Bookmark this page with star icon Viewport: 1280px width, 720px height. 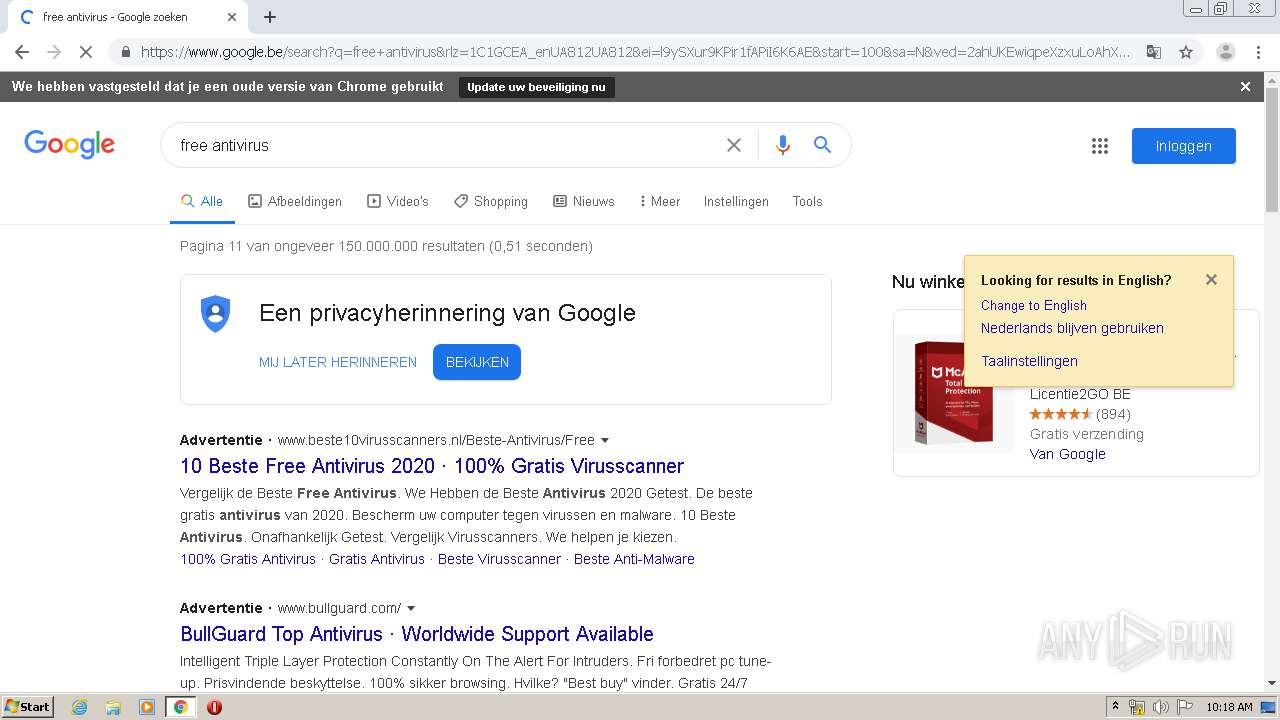point(1186,52)
